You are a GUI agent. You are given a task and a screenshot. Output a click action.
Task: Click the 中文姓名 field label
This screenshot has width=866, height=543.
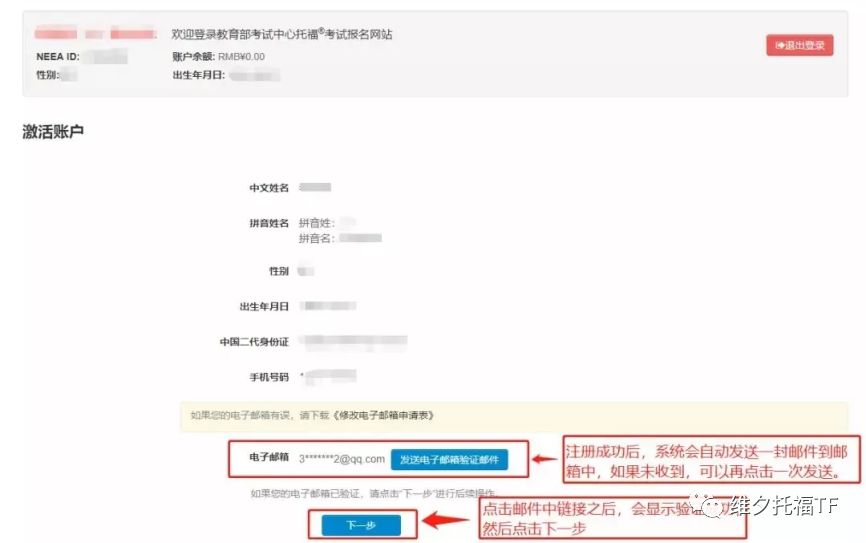tap(269, 188)
